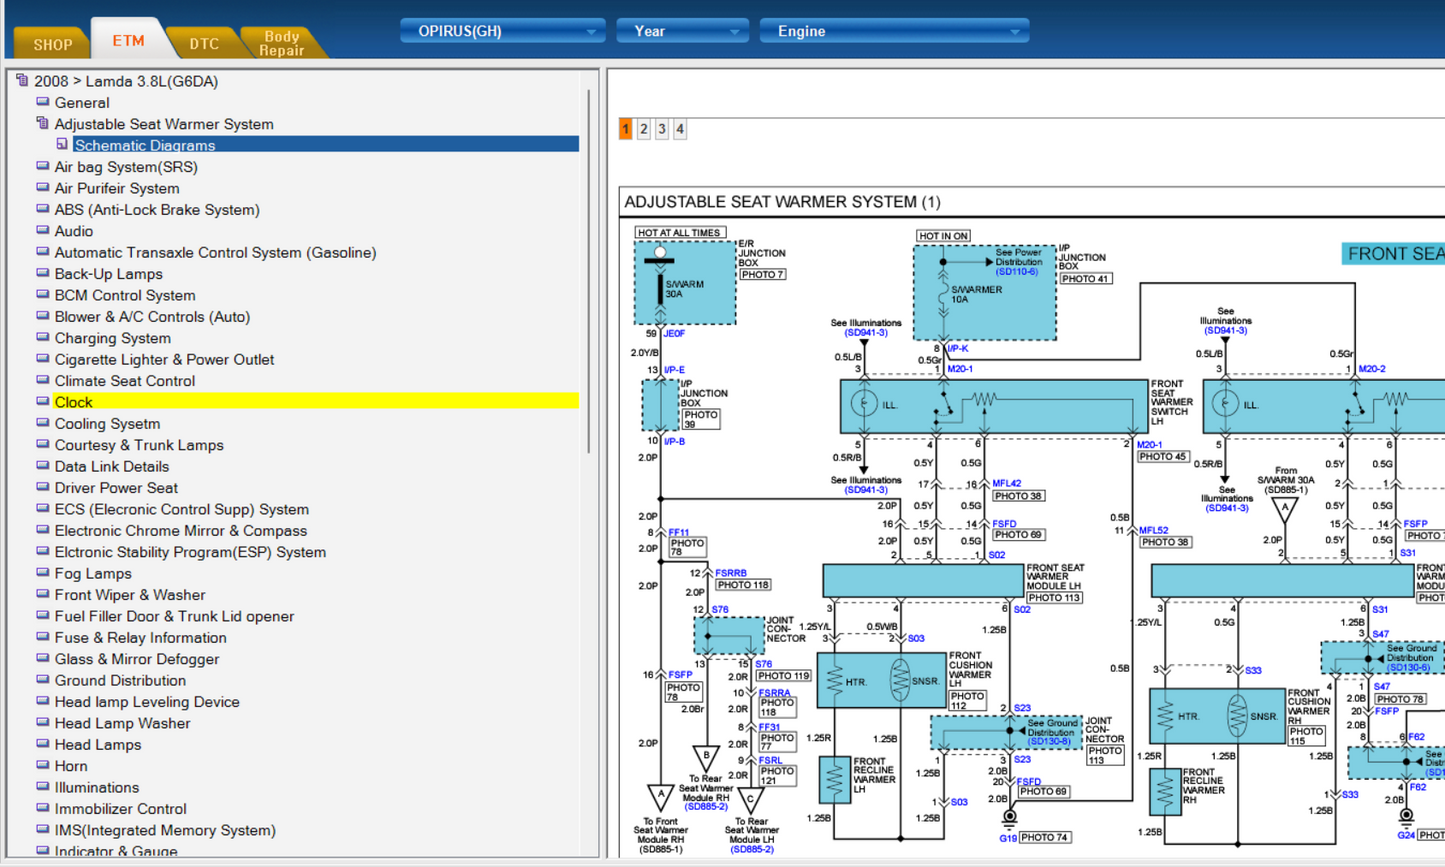Click the book icon beside General
1445x867 pixels.
point(42,102)
